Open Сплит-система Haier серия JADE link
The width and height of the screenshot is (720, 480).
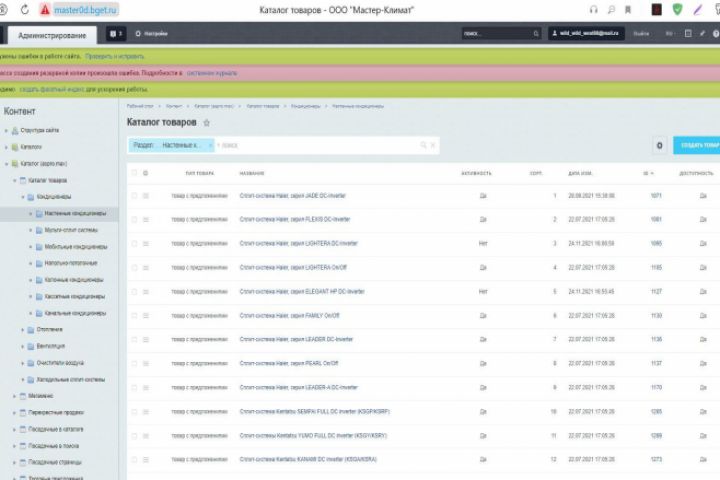coord(292,196)
